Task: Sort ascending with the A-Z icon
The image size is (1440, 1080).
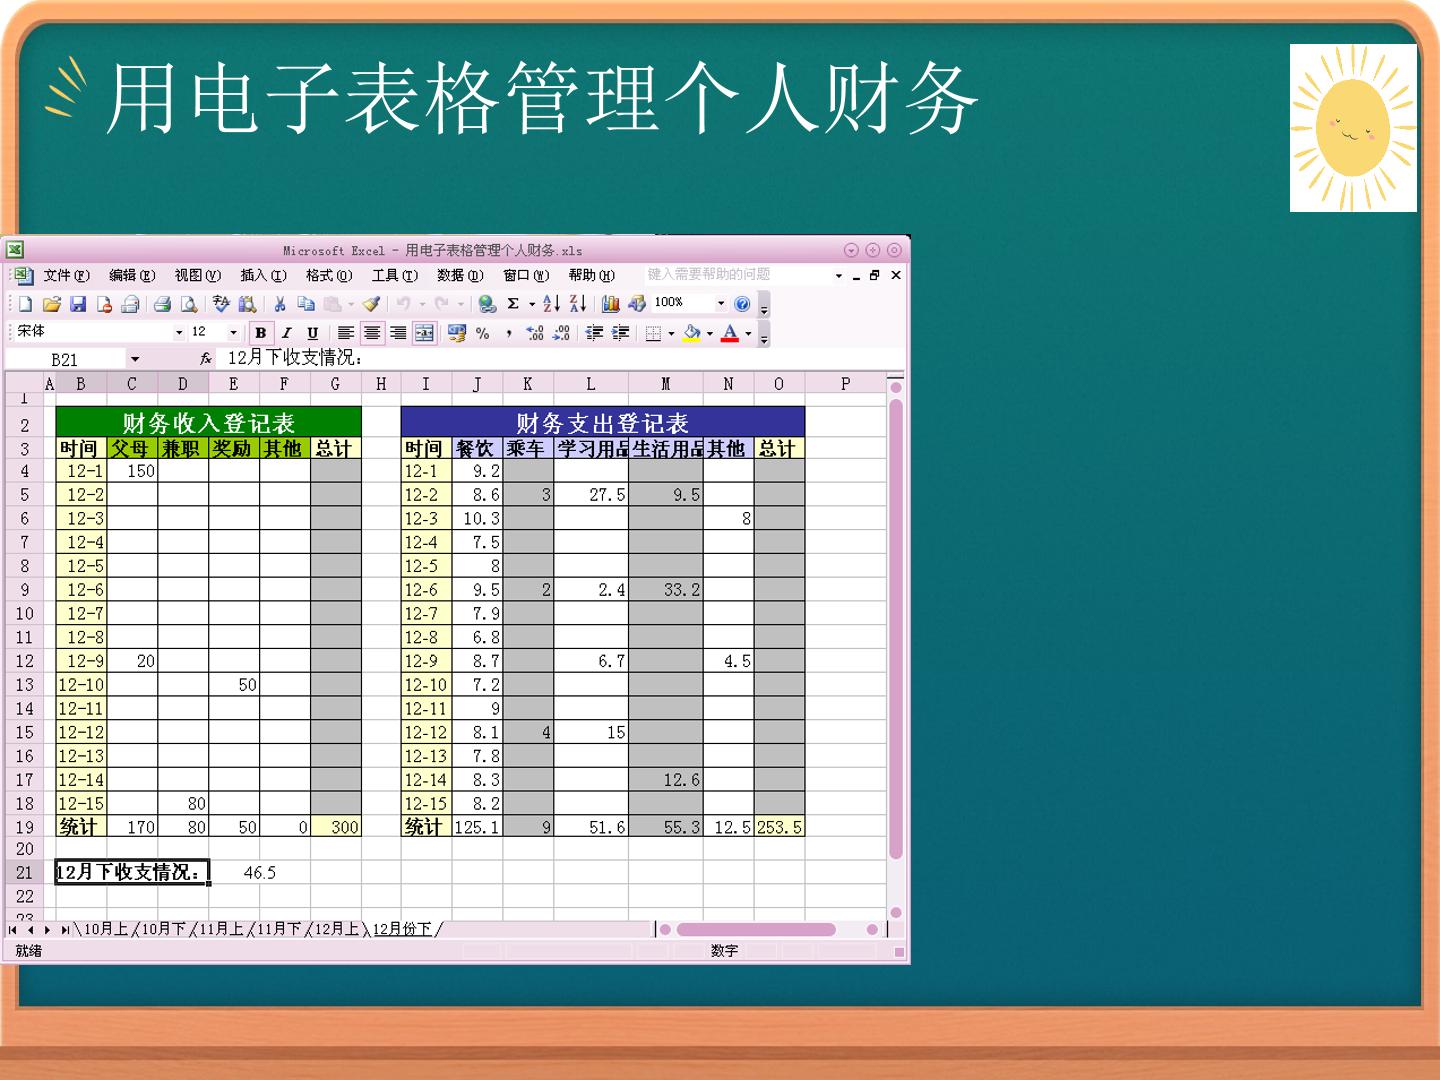Action: point(551,304)
